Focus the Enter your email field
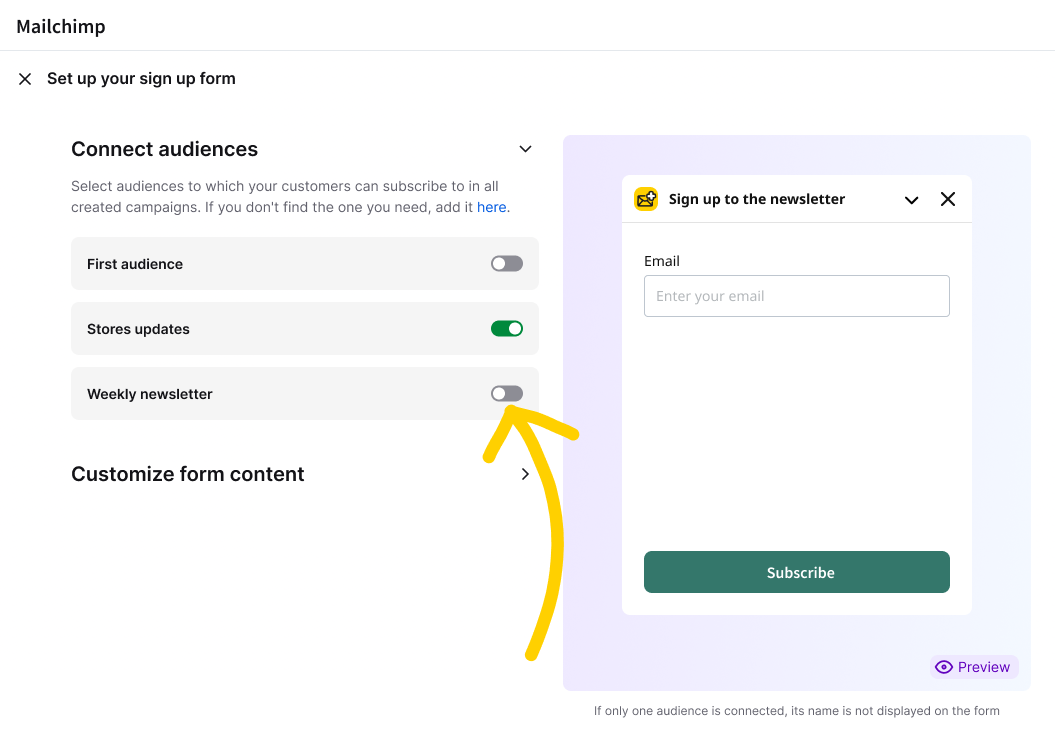The image size is (1055, 743). tap(797, 296)
